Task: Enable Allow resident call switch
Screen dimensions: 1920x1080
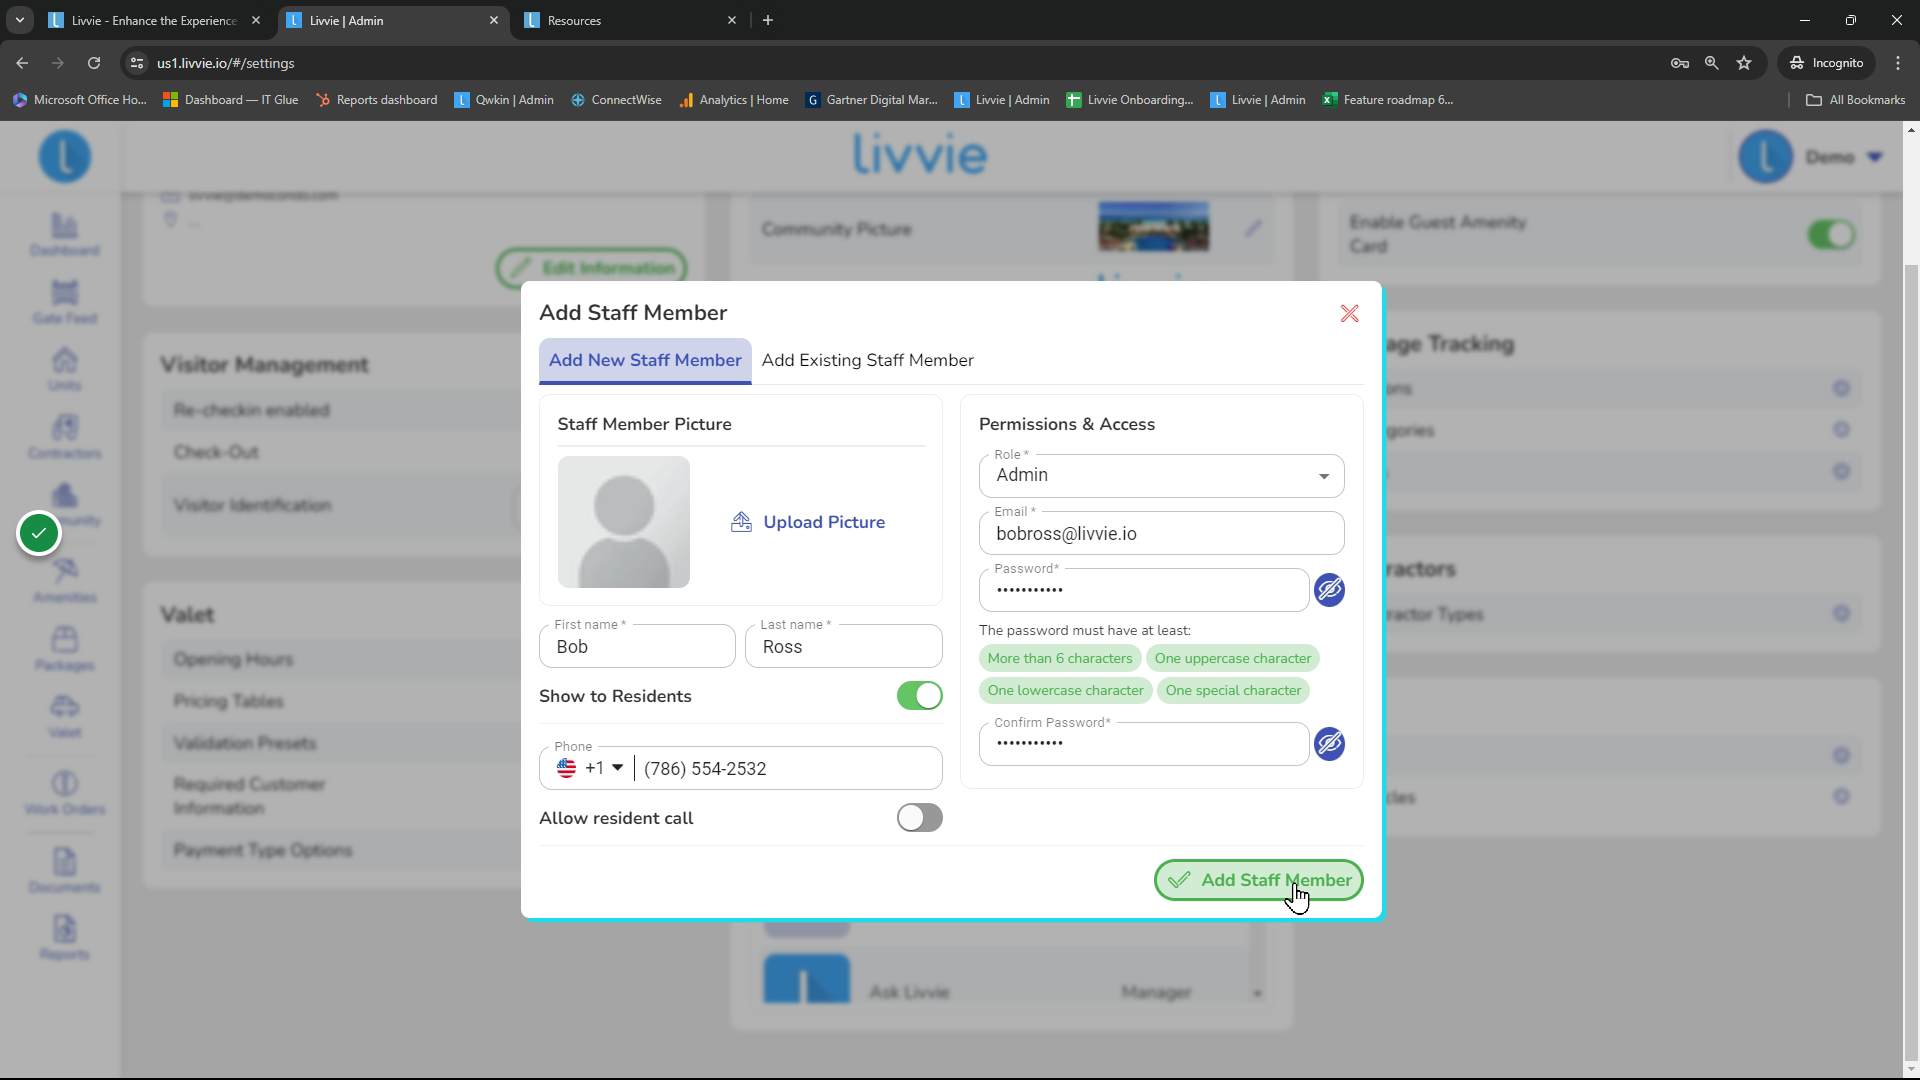Action: (919, 818)
